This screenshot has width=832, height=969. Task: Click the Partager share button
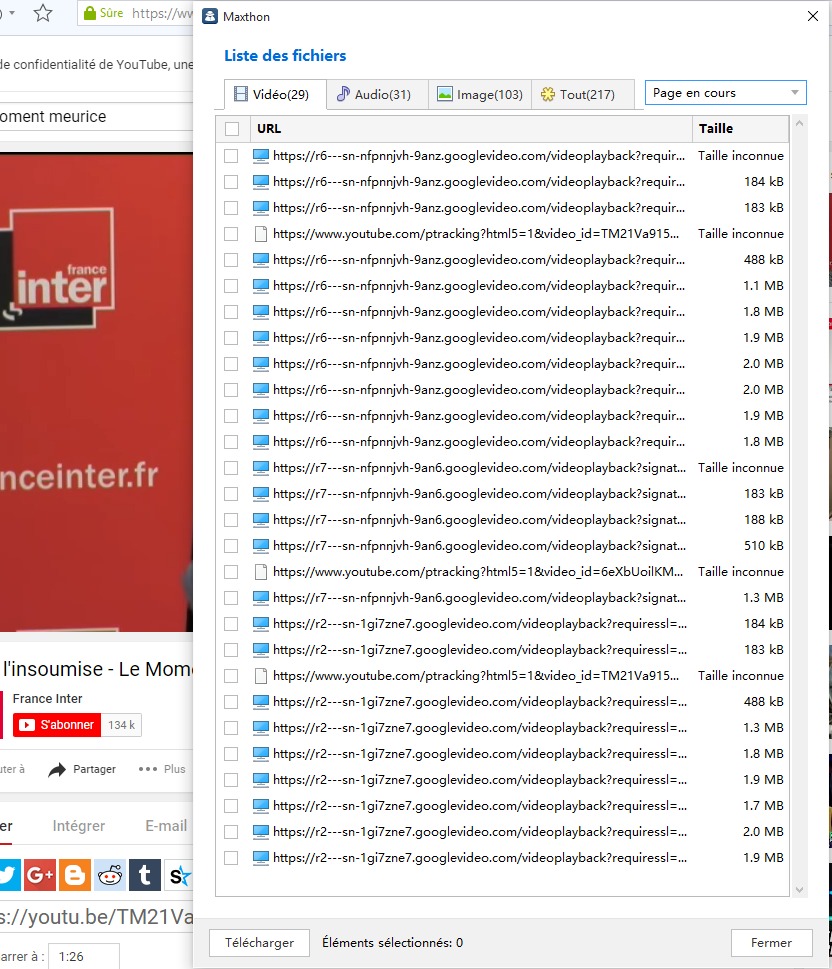coord(82,769)
